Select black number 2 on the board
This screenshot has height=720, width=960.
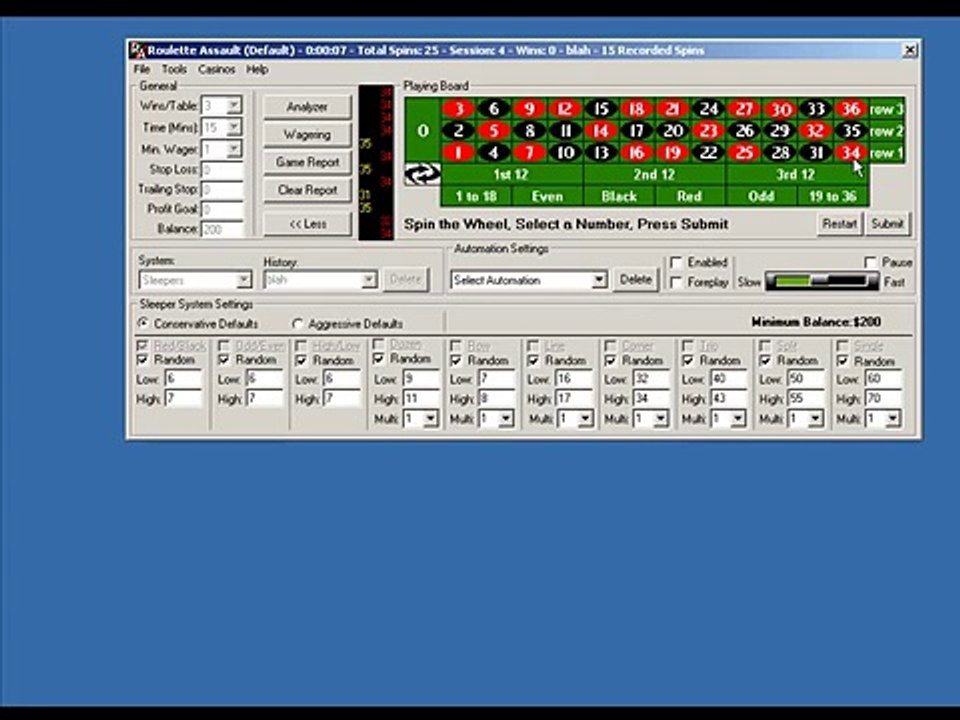tap(458, 131)
